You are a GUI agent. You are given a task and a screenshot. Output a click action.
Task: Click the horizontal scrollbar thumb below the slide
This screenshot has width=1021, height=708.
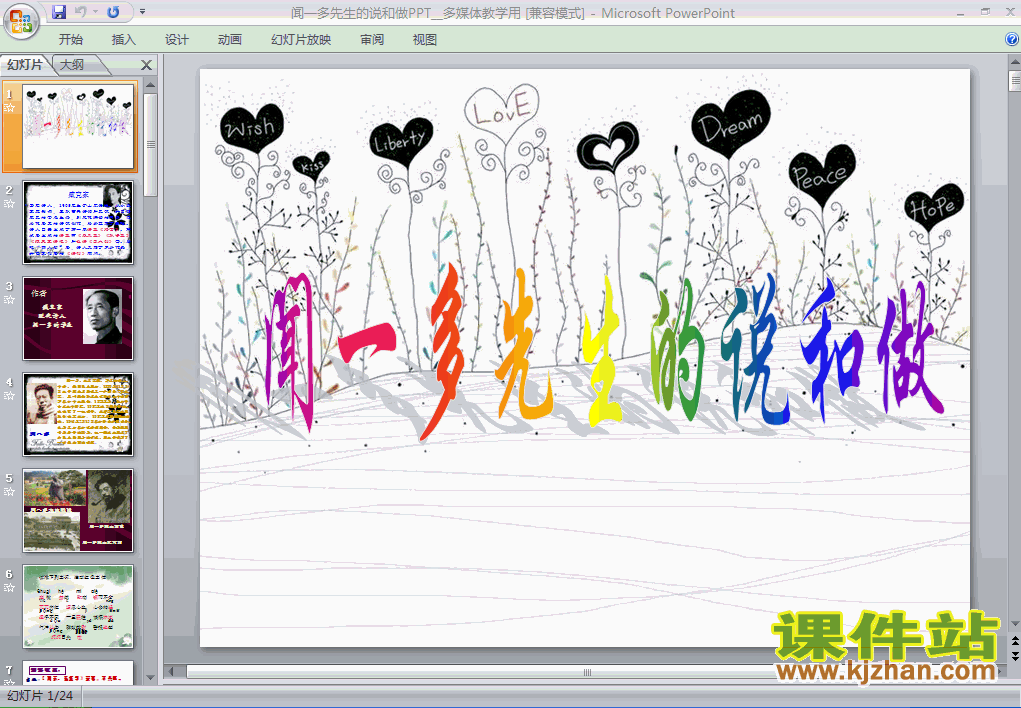587,672
